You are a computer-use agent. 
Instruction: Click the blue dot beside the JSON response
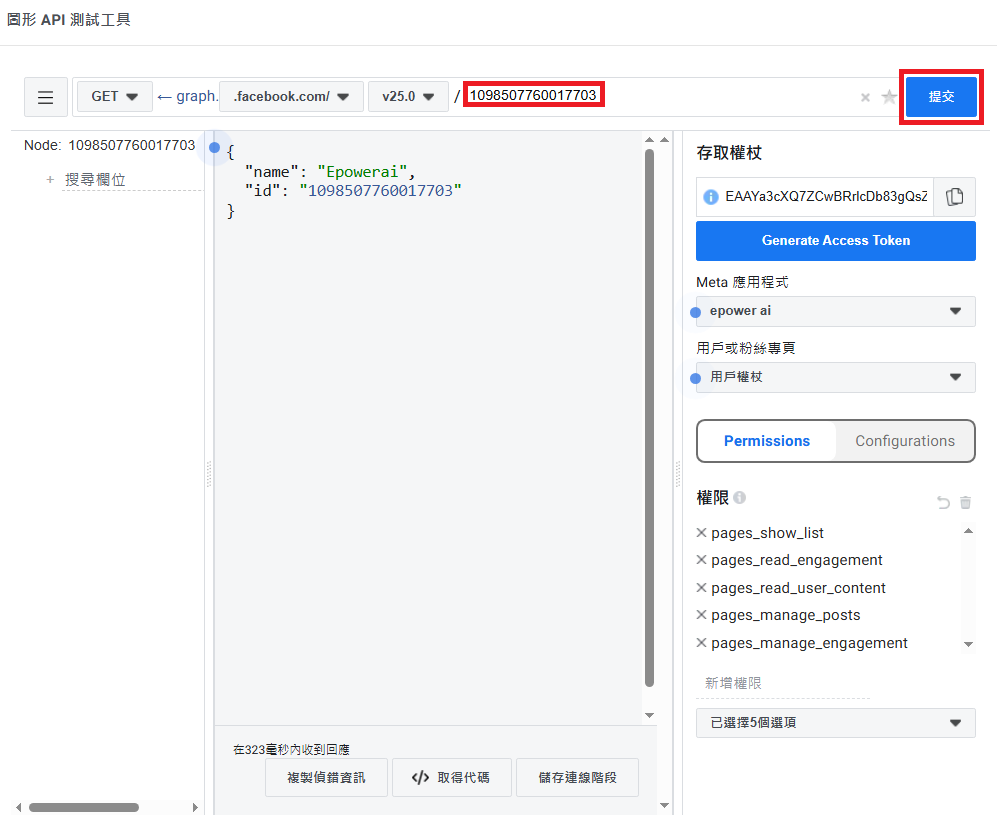(x=215, y=148)
